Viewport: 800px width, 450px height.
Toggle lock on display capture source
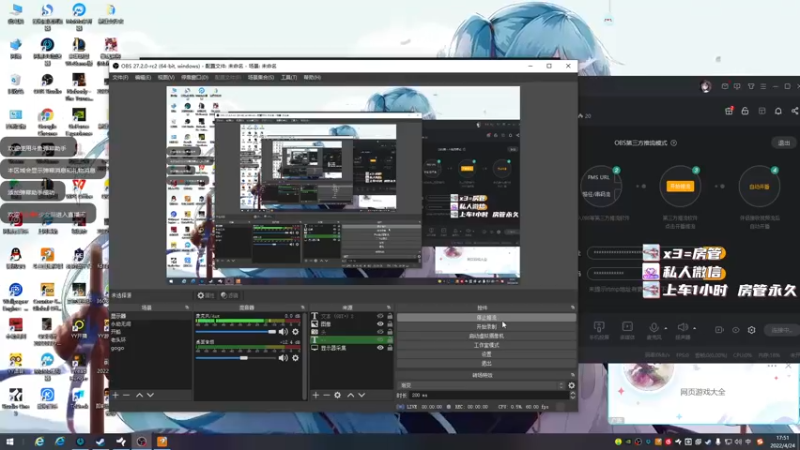(390, 348)
